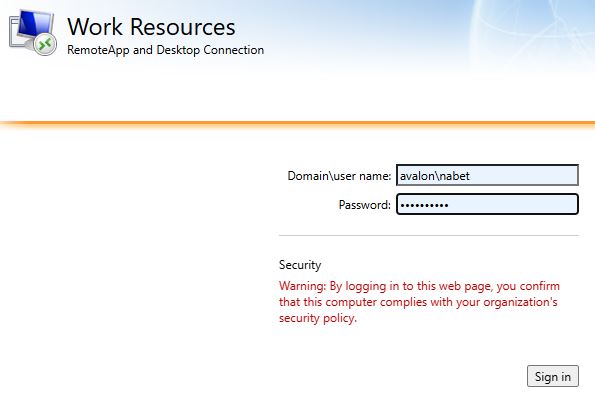This screenshot has width=595, height=400.
Task: Click the word Warning in red text
Action: [x=302, y=286]
